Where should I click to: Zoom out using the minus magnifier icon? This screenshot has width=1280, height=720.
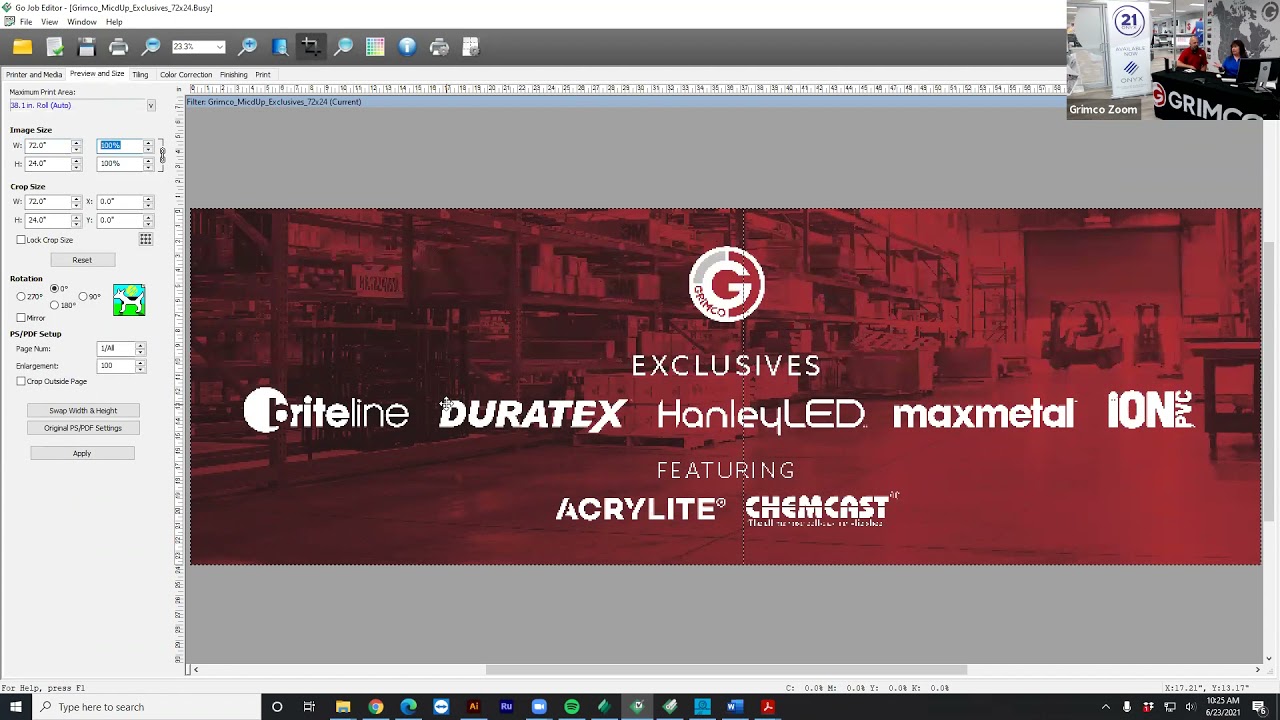pos(151,47)
